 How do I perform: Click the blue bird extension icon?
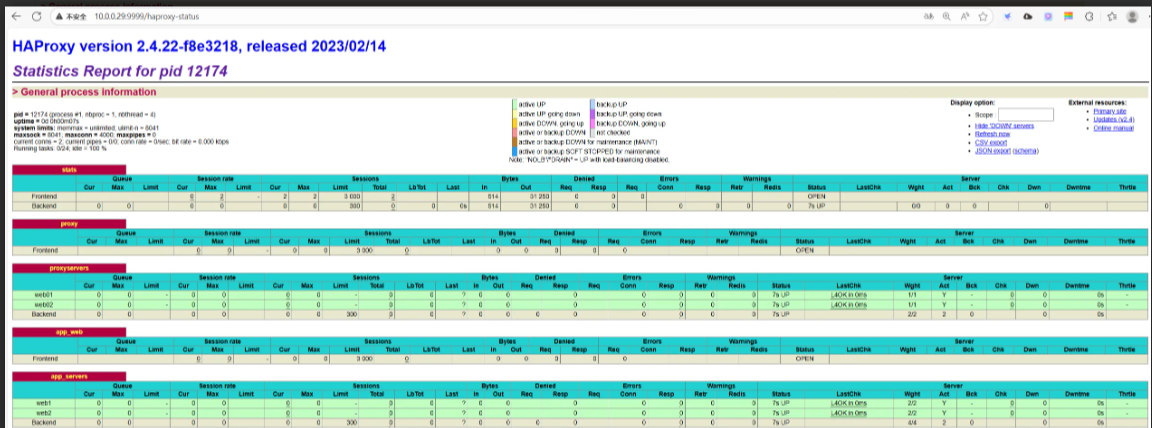(x=1008, y=16)
